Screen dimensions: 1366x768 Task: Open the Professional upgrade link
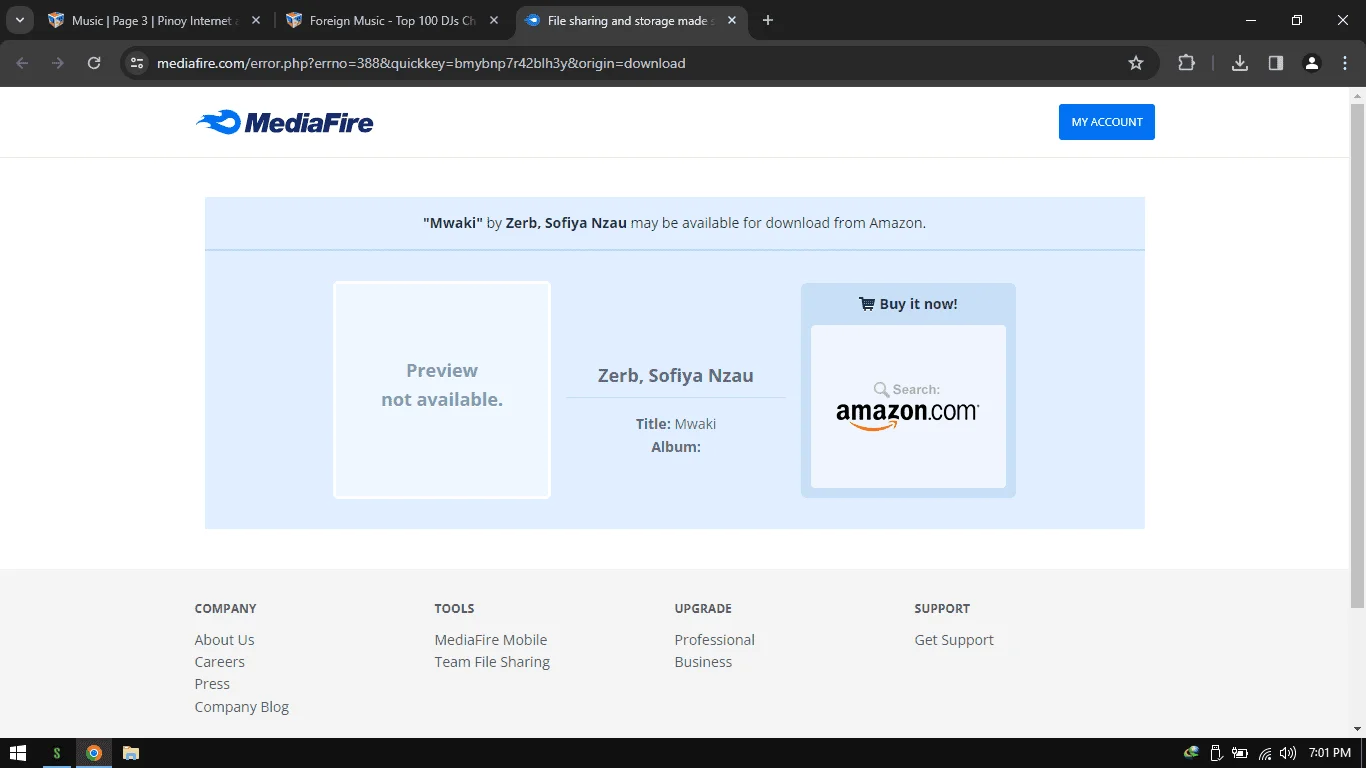pyautogui.click(x=715, y=640)
